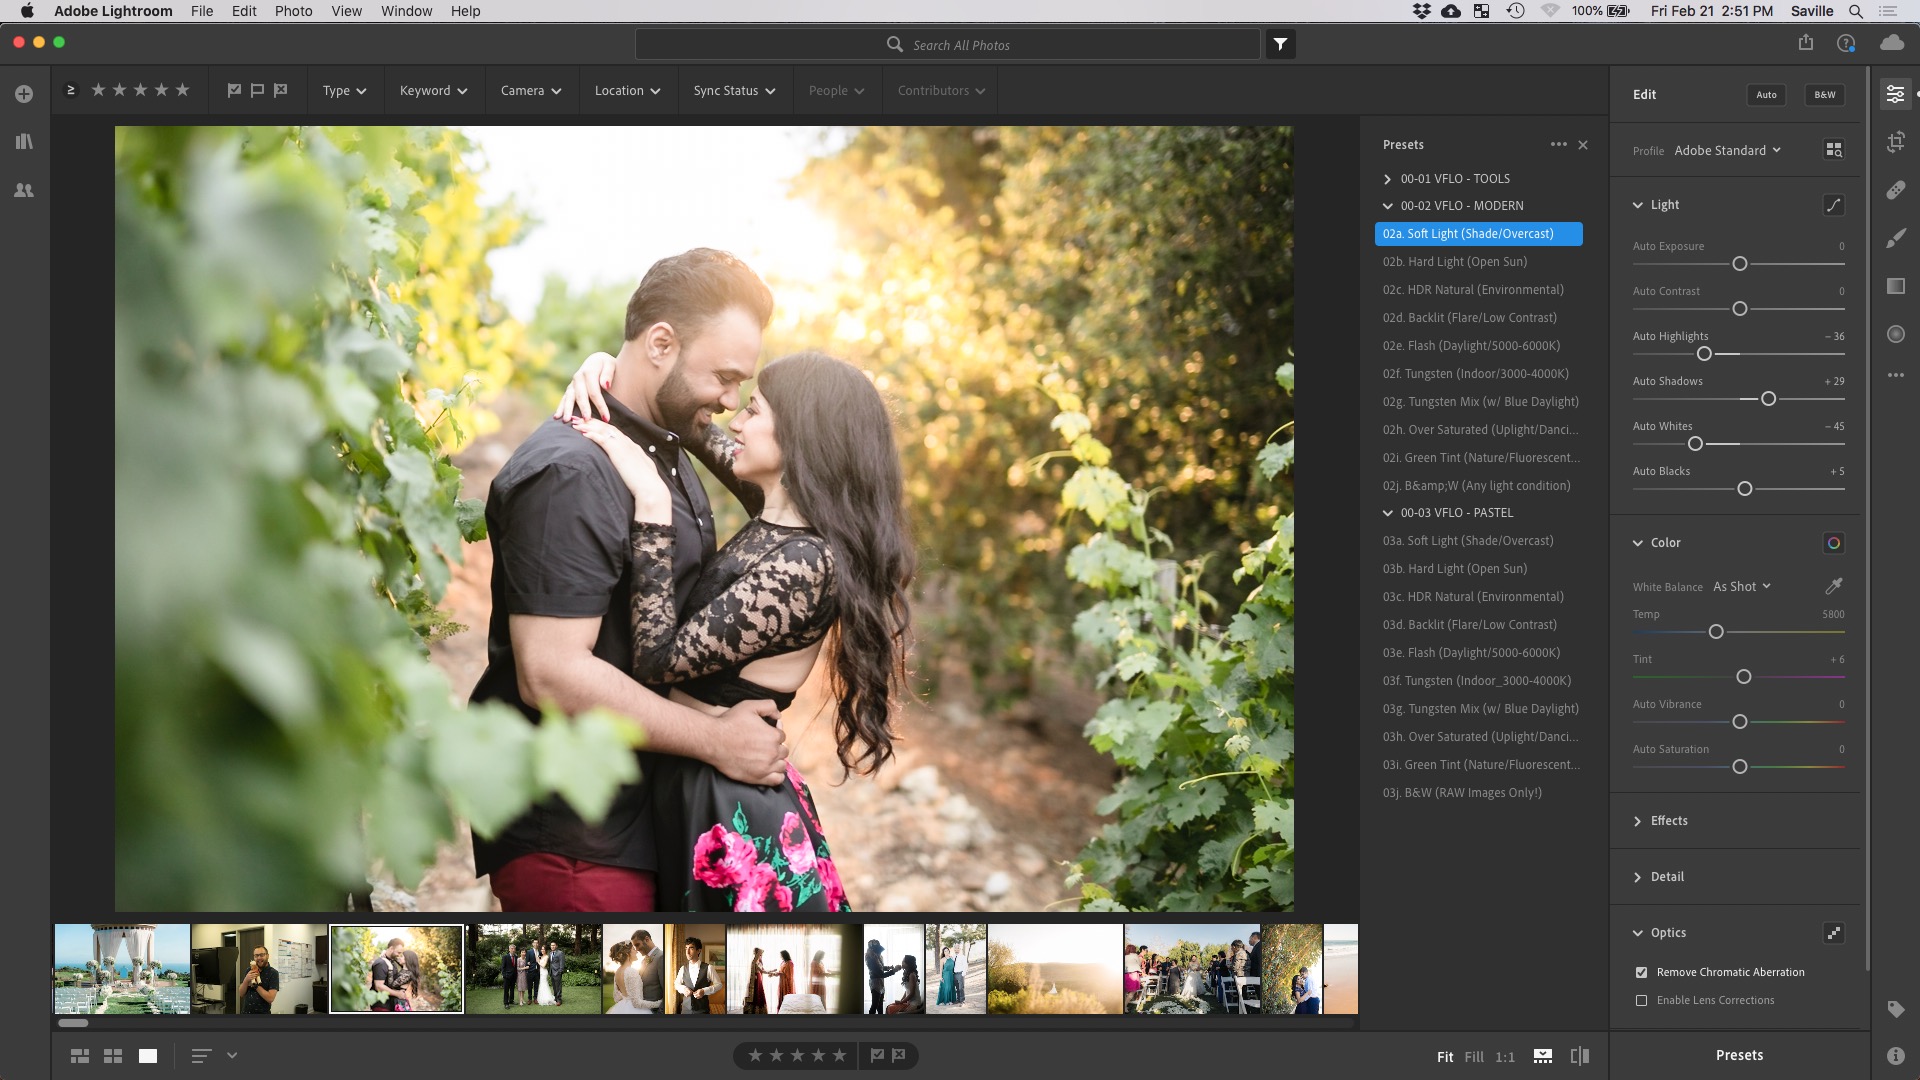Open the Crop & Rotate tool
Image resolution: width=1920 pixels, height=1080 pixels.
tap(1896, 141)
